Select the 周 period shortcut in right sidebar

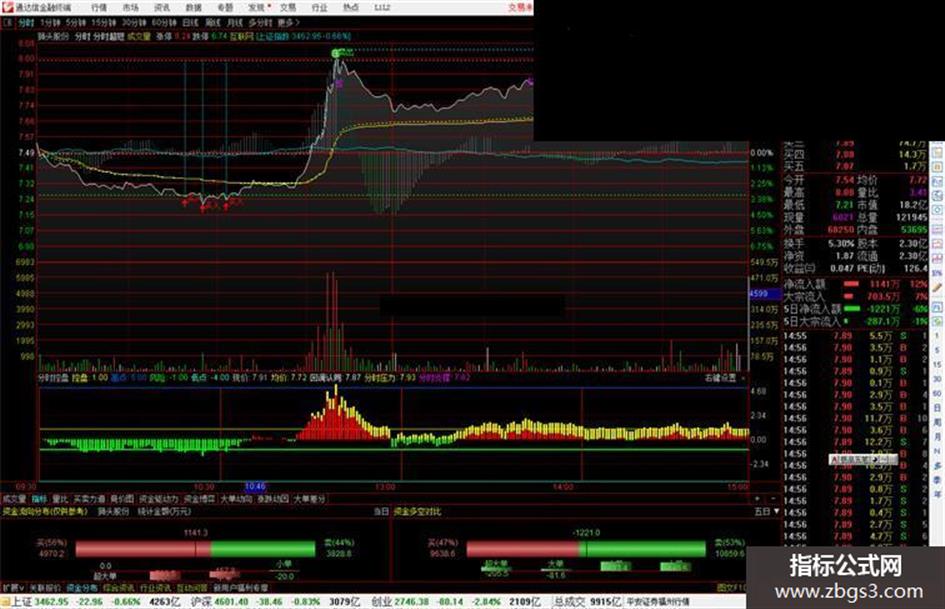[x=937, y=422]
